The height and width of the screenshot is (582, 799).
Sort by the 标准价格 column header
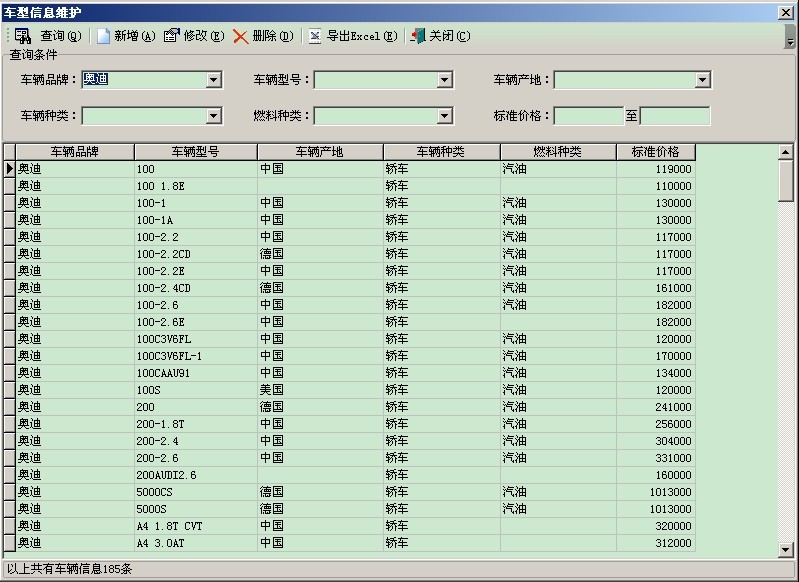656,152
